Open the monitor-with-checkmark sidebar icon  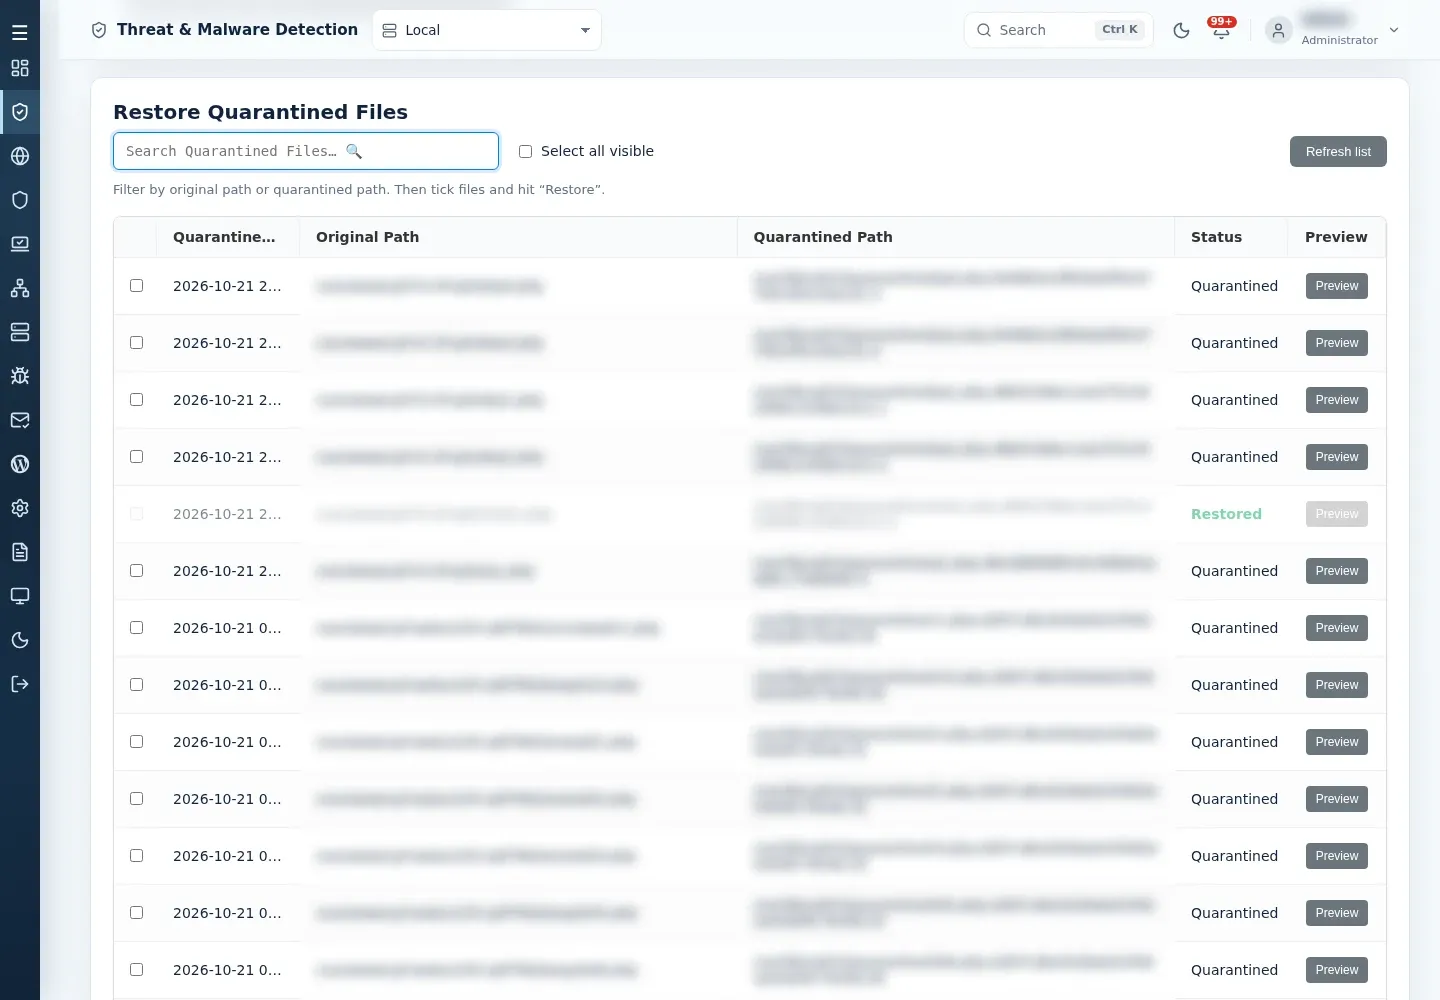click(x=20, y=244)
